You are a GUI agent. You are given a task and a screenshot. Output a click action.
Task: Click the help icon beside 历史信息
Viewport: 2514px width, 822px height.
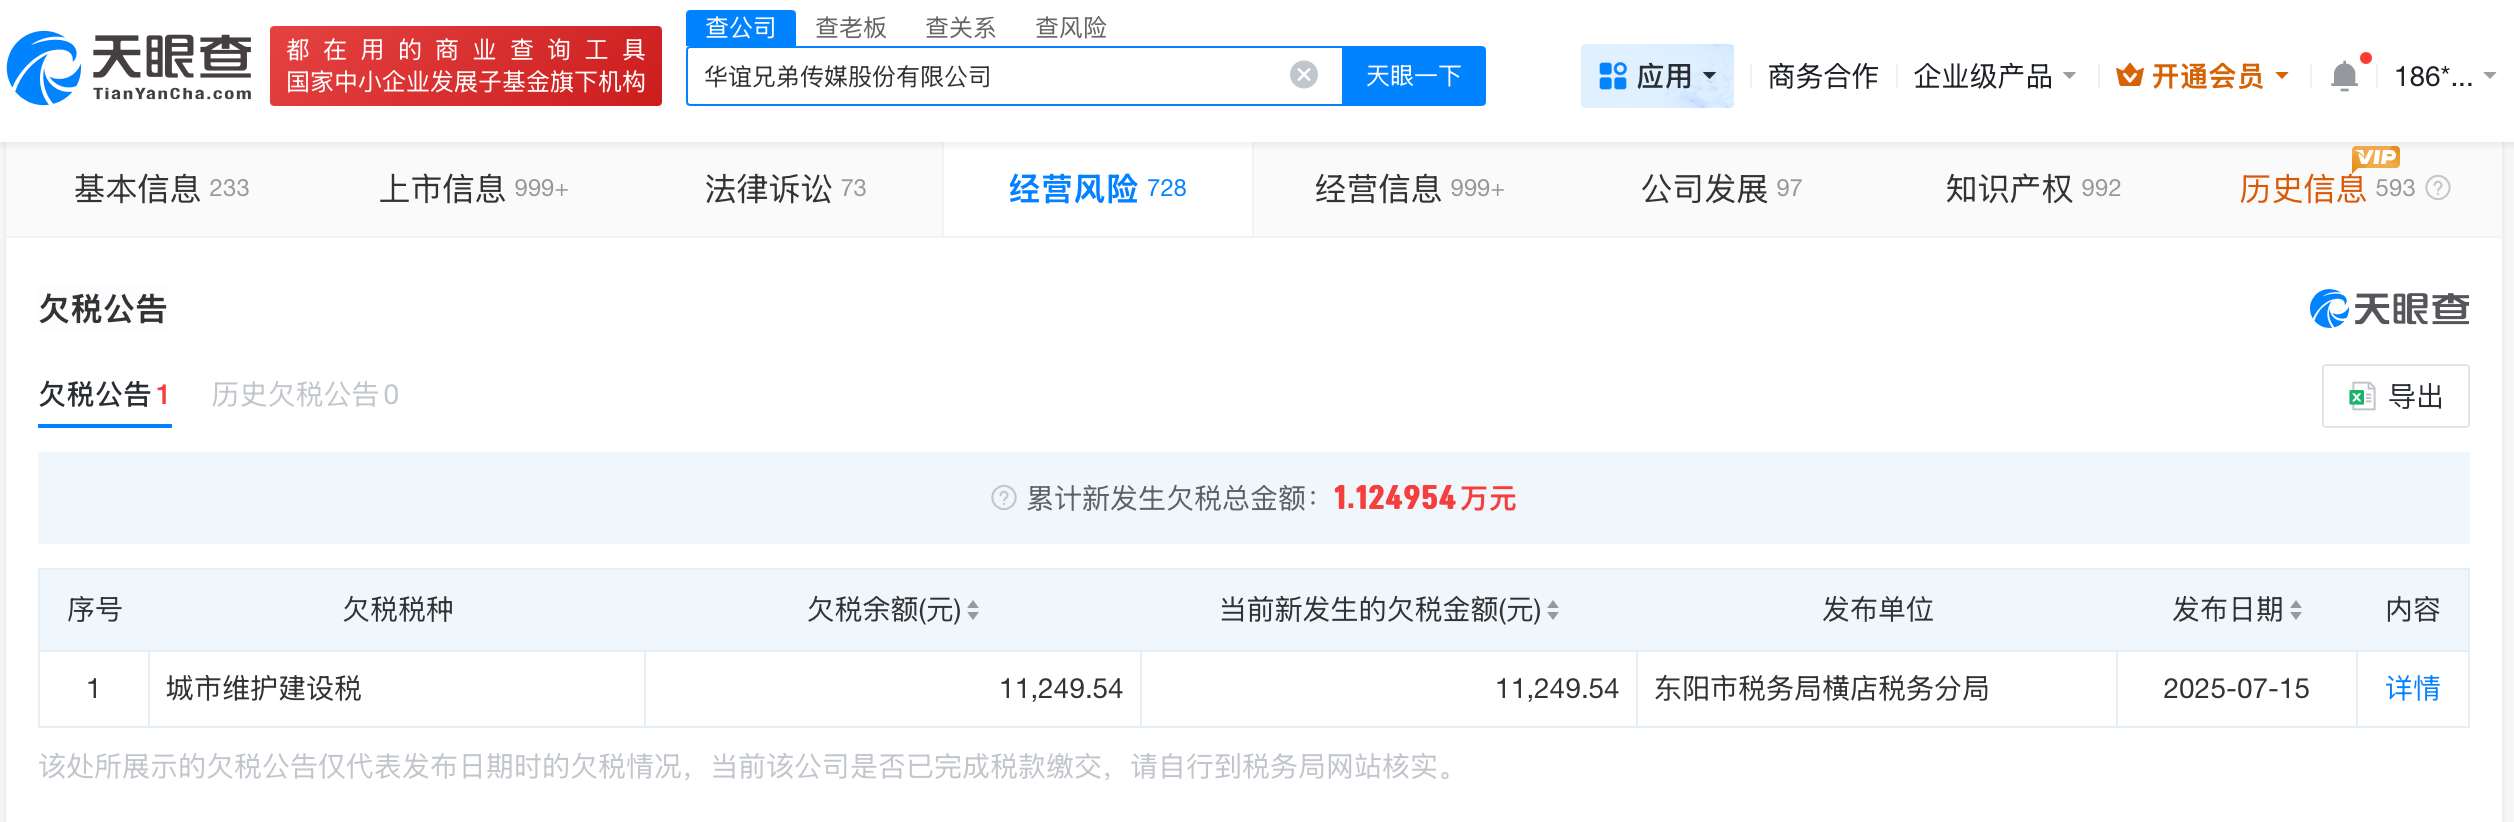pyautogui.click(x=2439, y=188)
